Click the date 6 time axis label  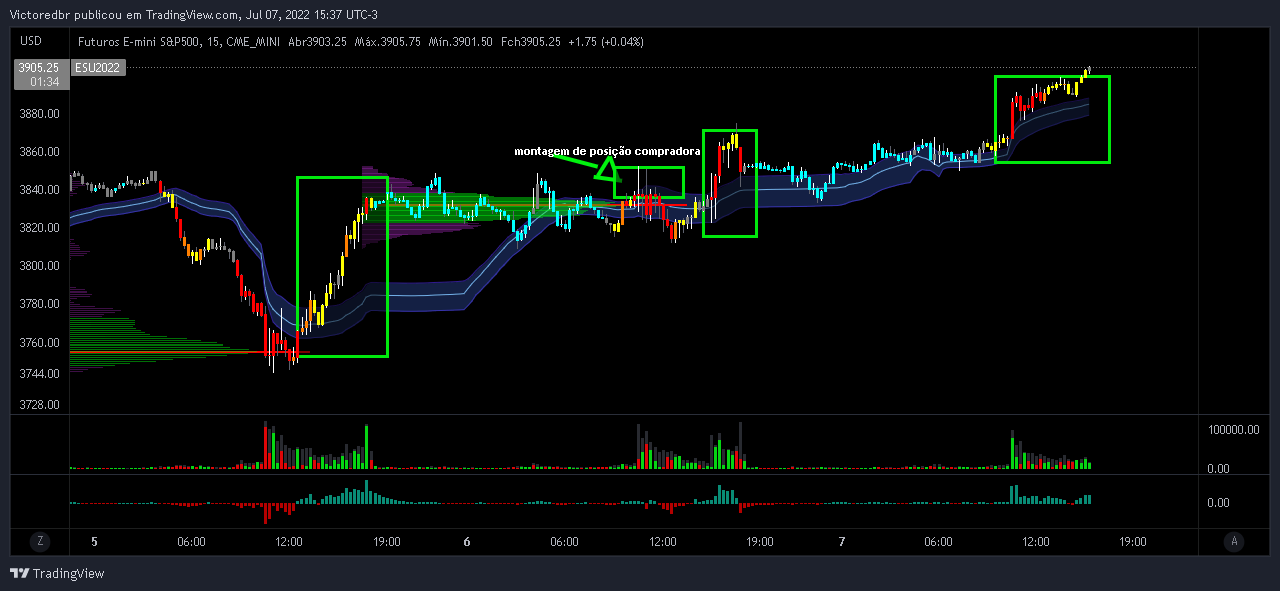467,541
